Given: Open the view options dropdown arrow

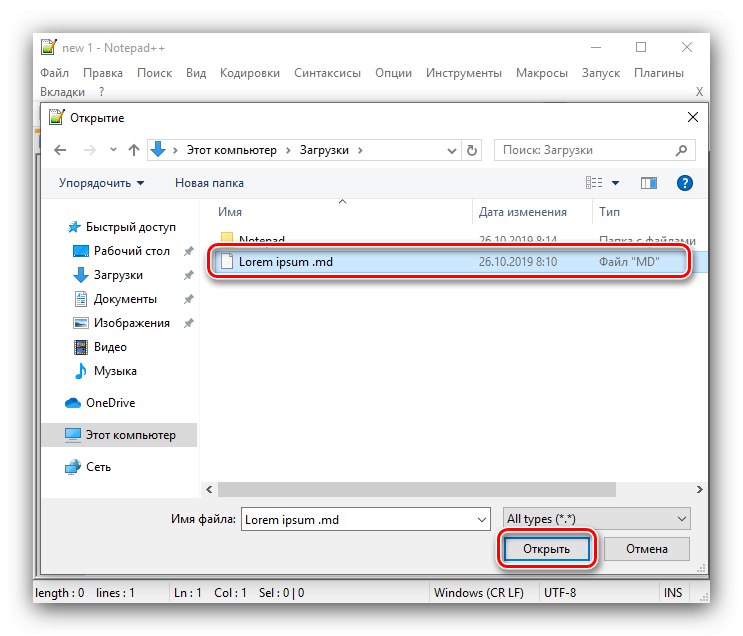Looking at the screenshot, I should point(615,183).
